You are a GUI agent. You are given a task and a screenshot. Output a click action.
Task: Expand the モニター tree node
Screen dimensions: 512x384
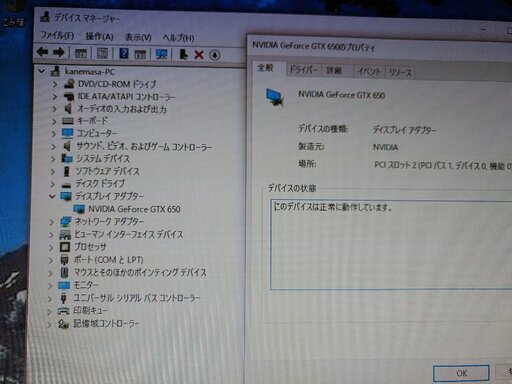pos(50,286)
